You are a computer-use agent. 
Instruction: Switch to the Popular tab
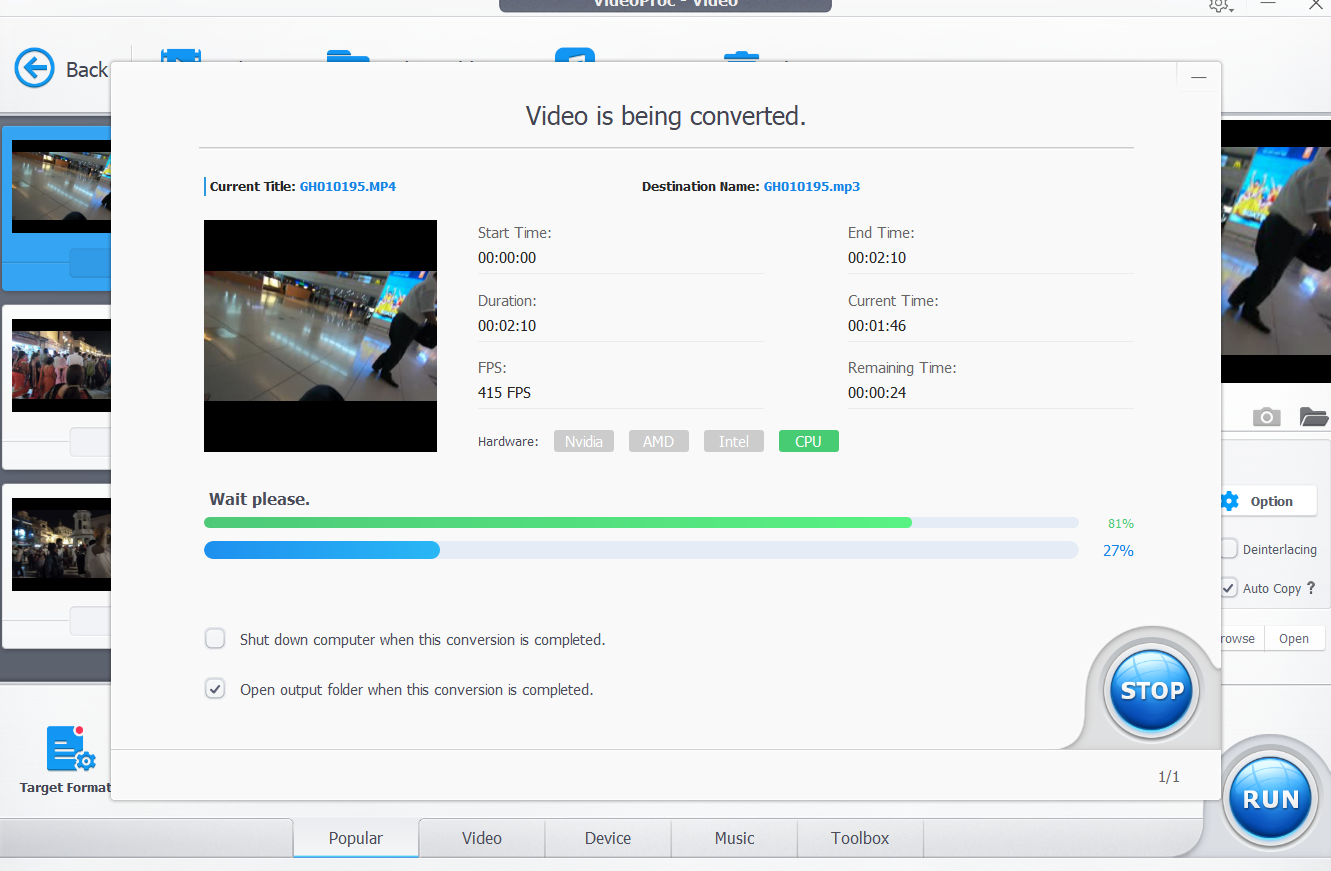[356, 838]
